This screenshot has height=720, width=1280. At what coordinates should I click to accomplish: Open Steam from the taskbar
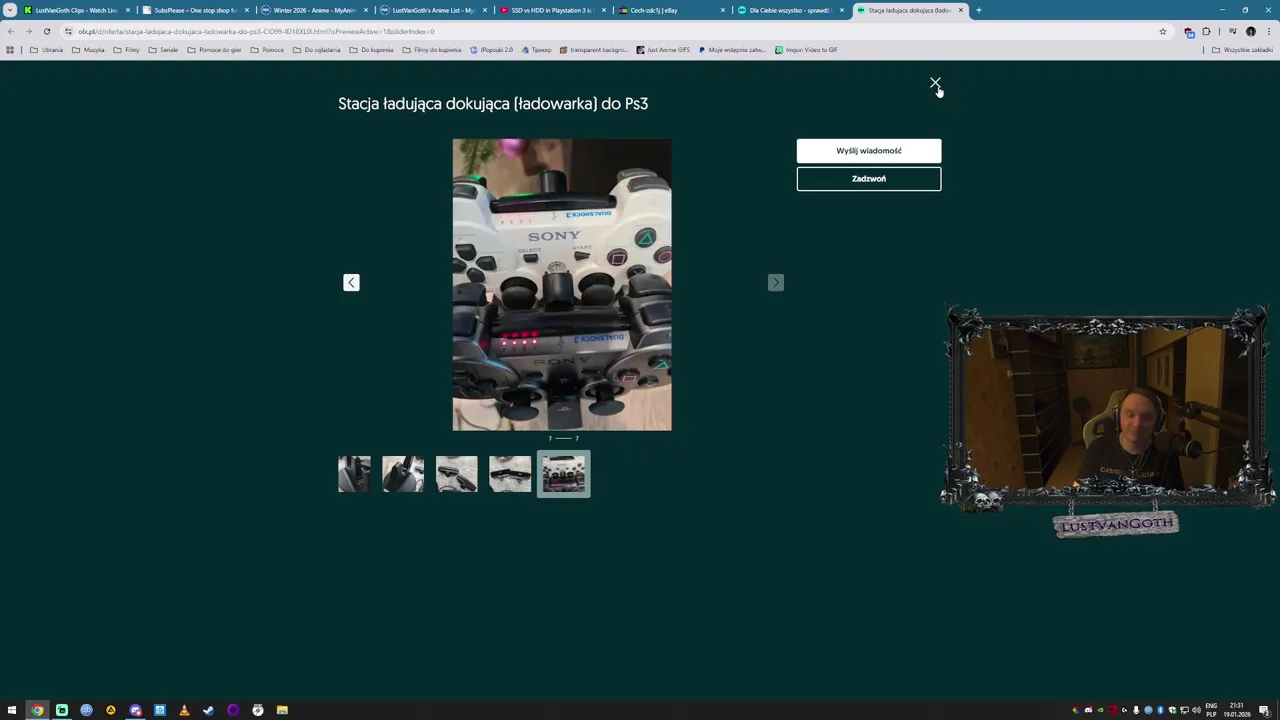pyautogui.click(x=208, y=710)
